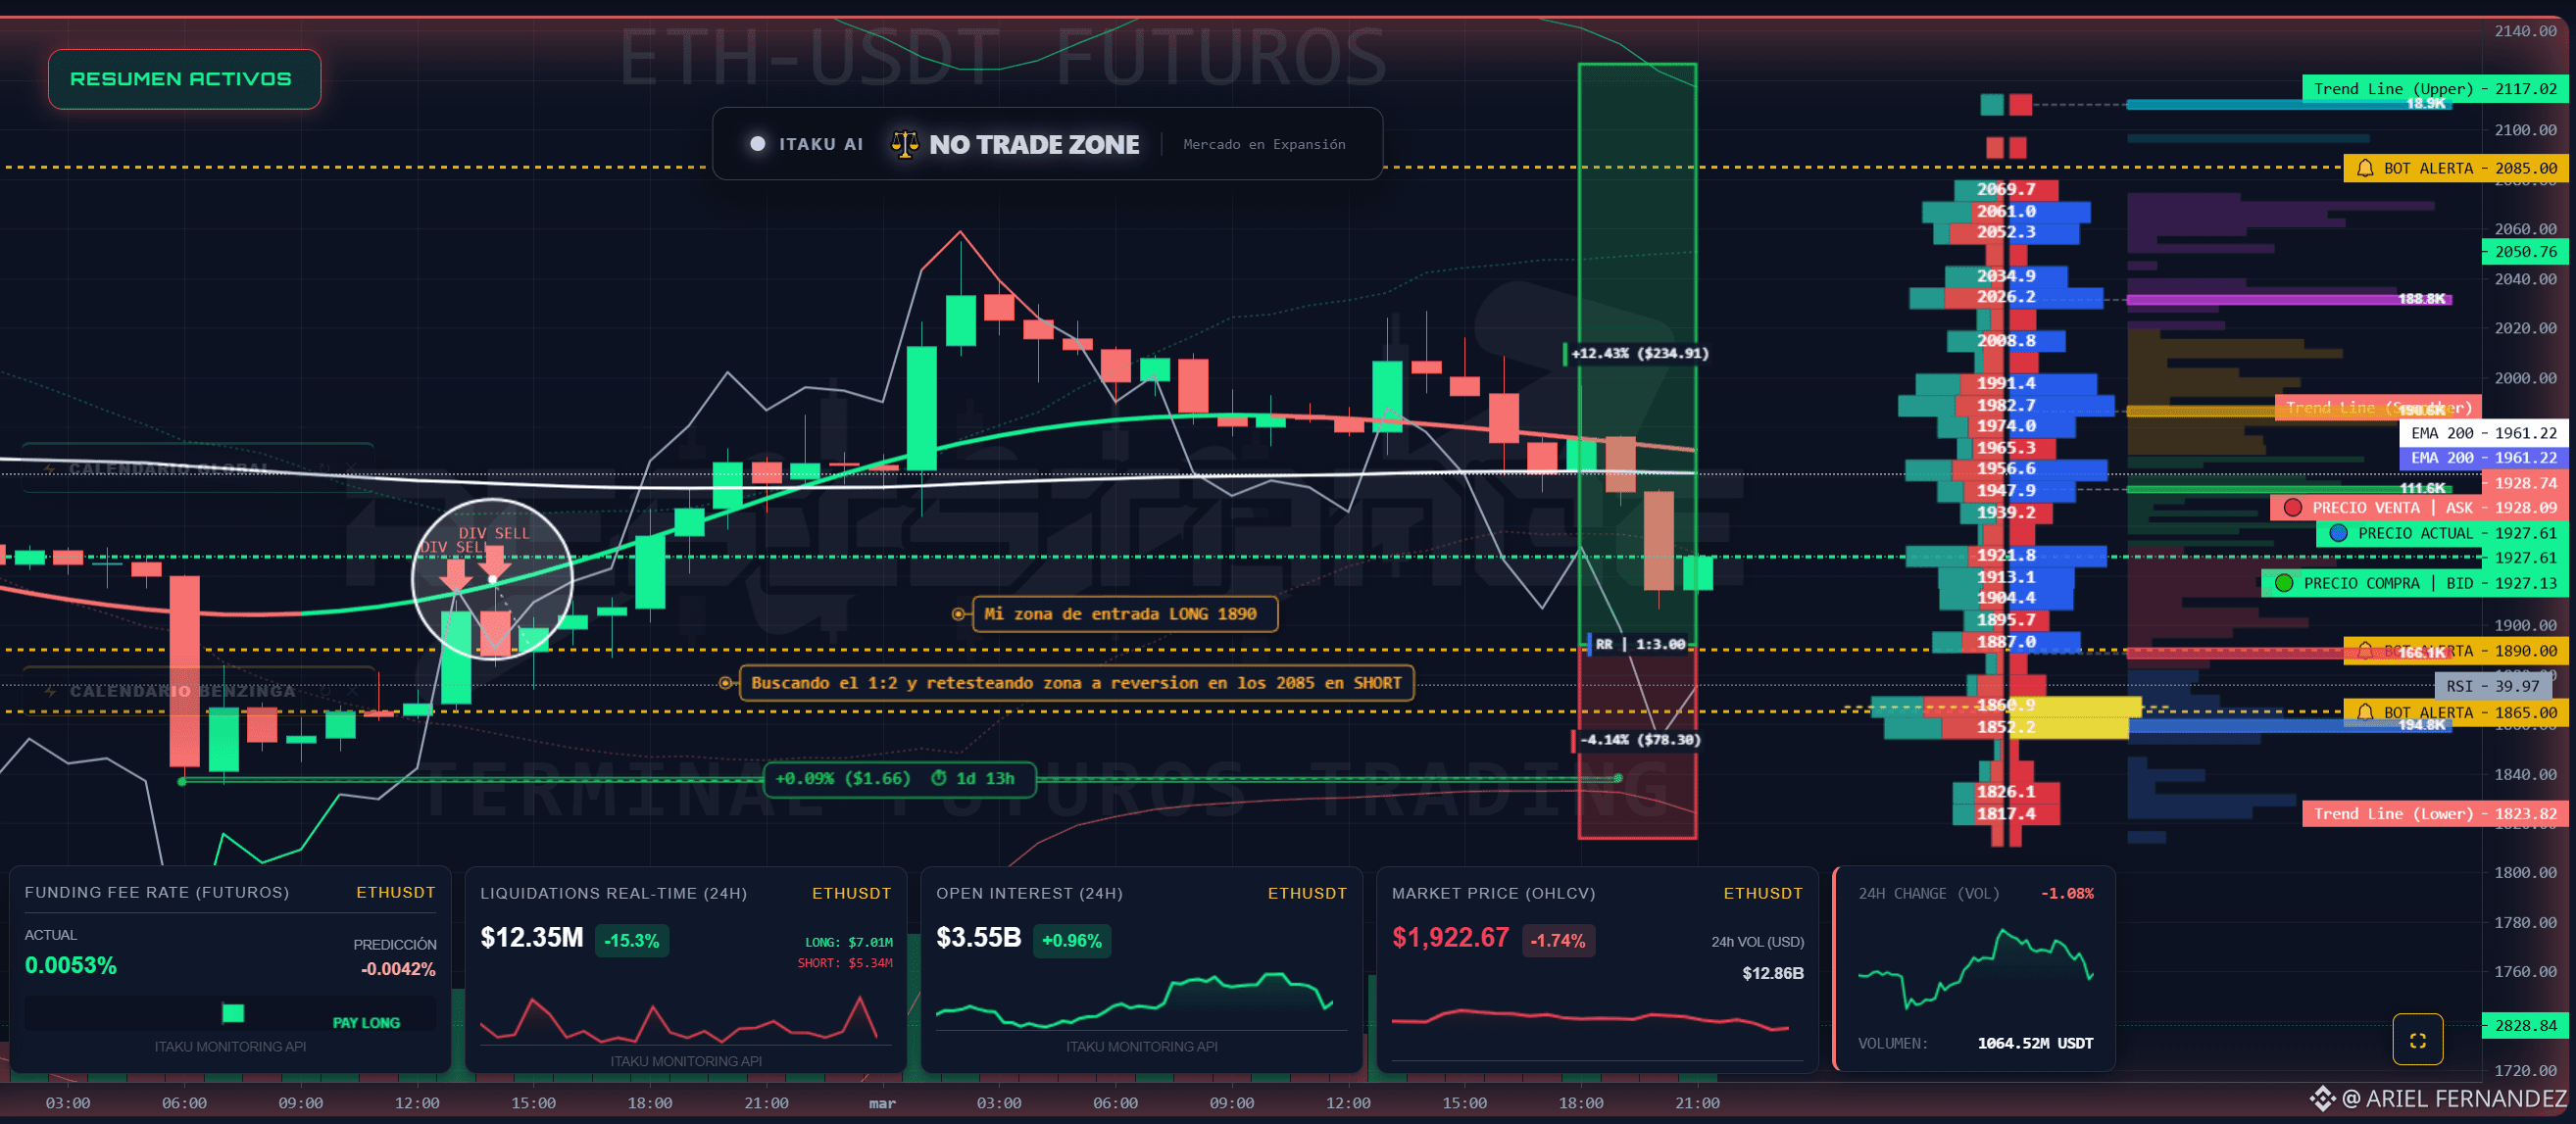2576x1124 pixels.
Task: Click the 'mar' date label on time axis
Action: [x=882, y=1103]
